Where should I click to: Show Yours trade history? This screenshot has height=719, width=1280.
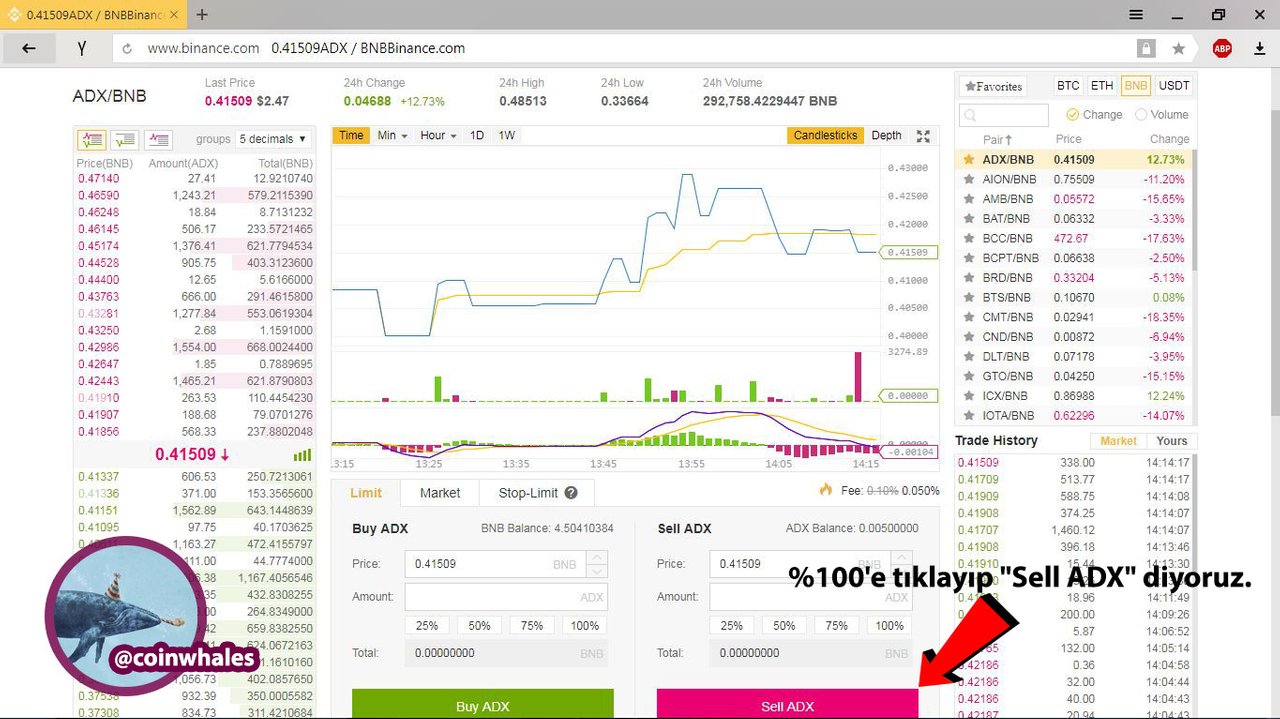(x=1171, y=441)
